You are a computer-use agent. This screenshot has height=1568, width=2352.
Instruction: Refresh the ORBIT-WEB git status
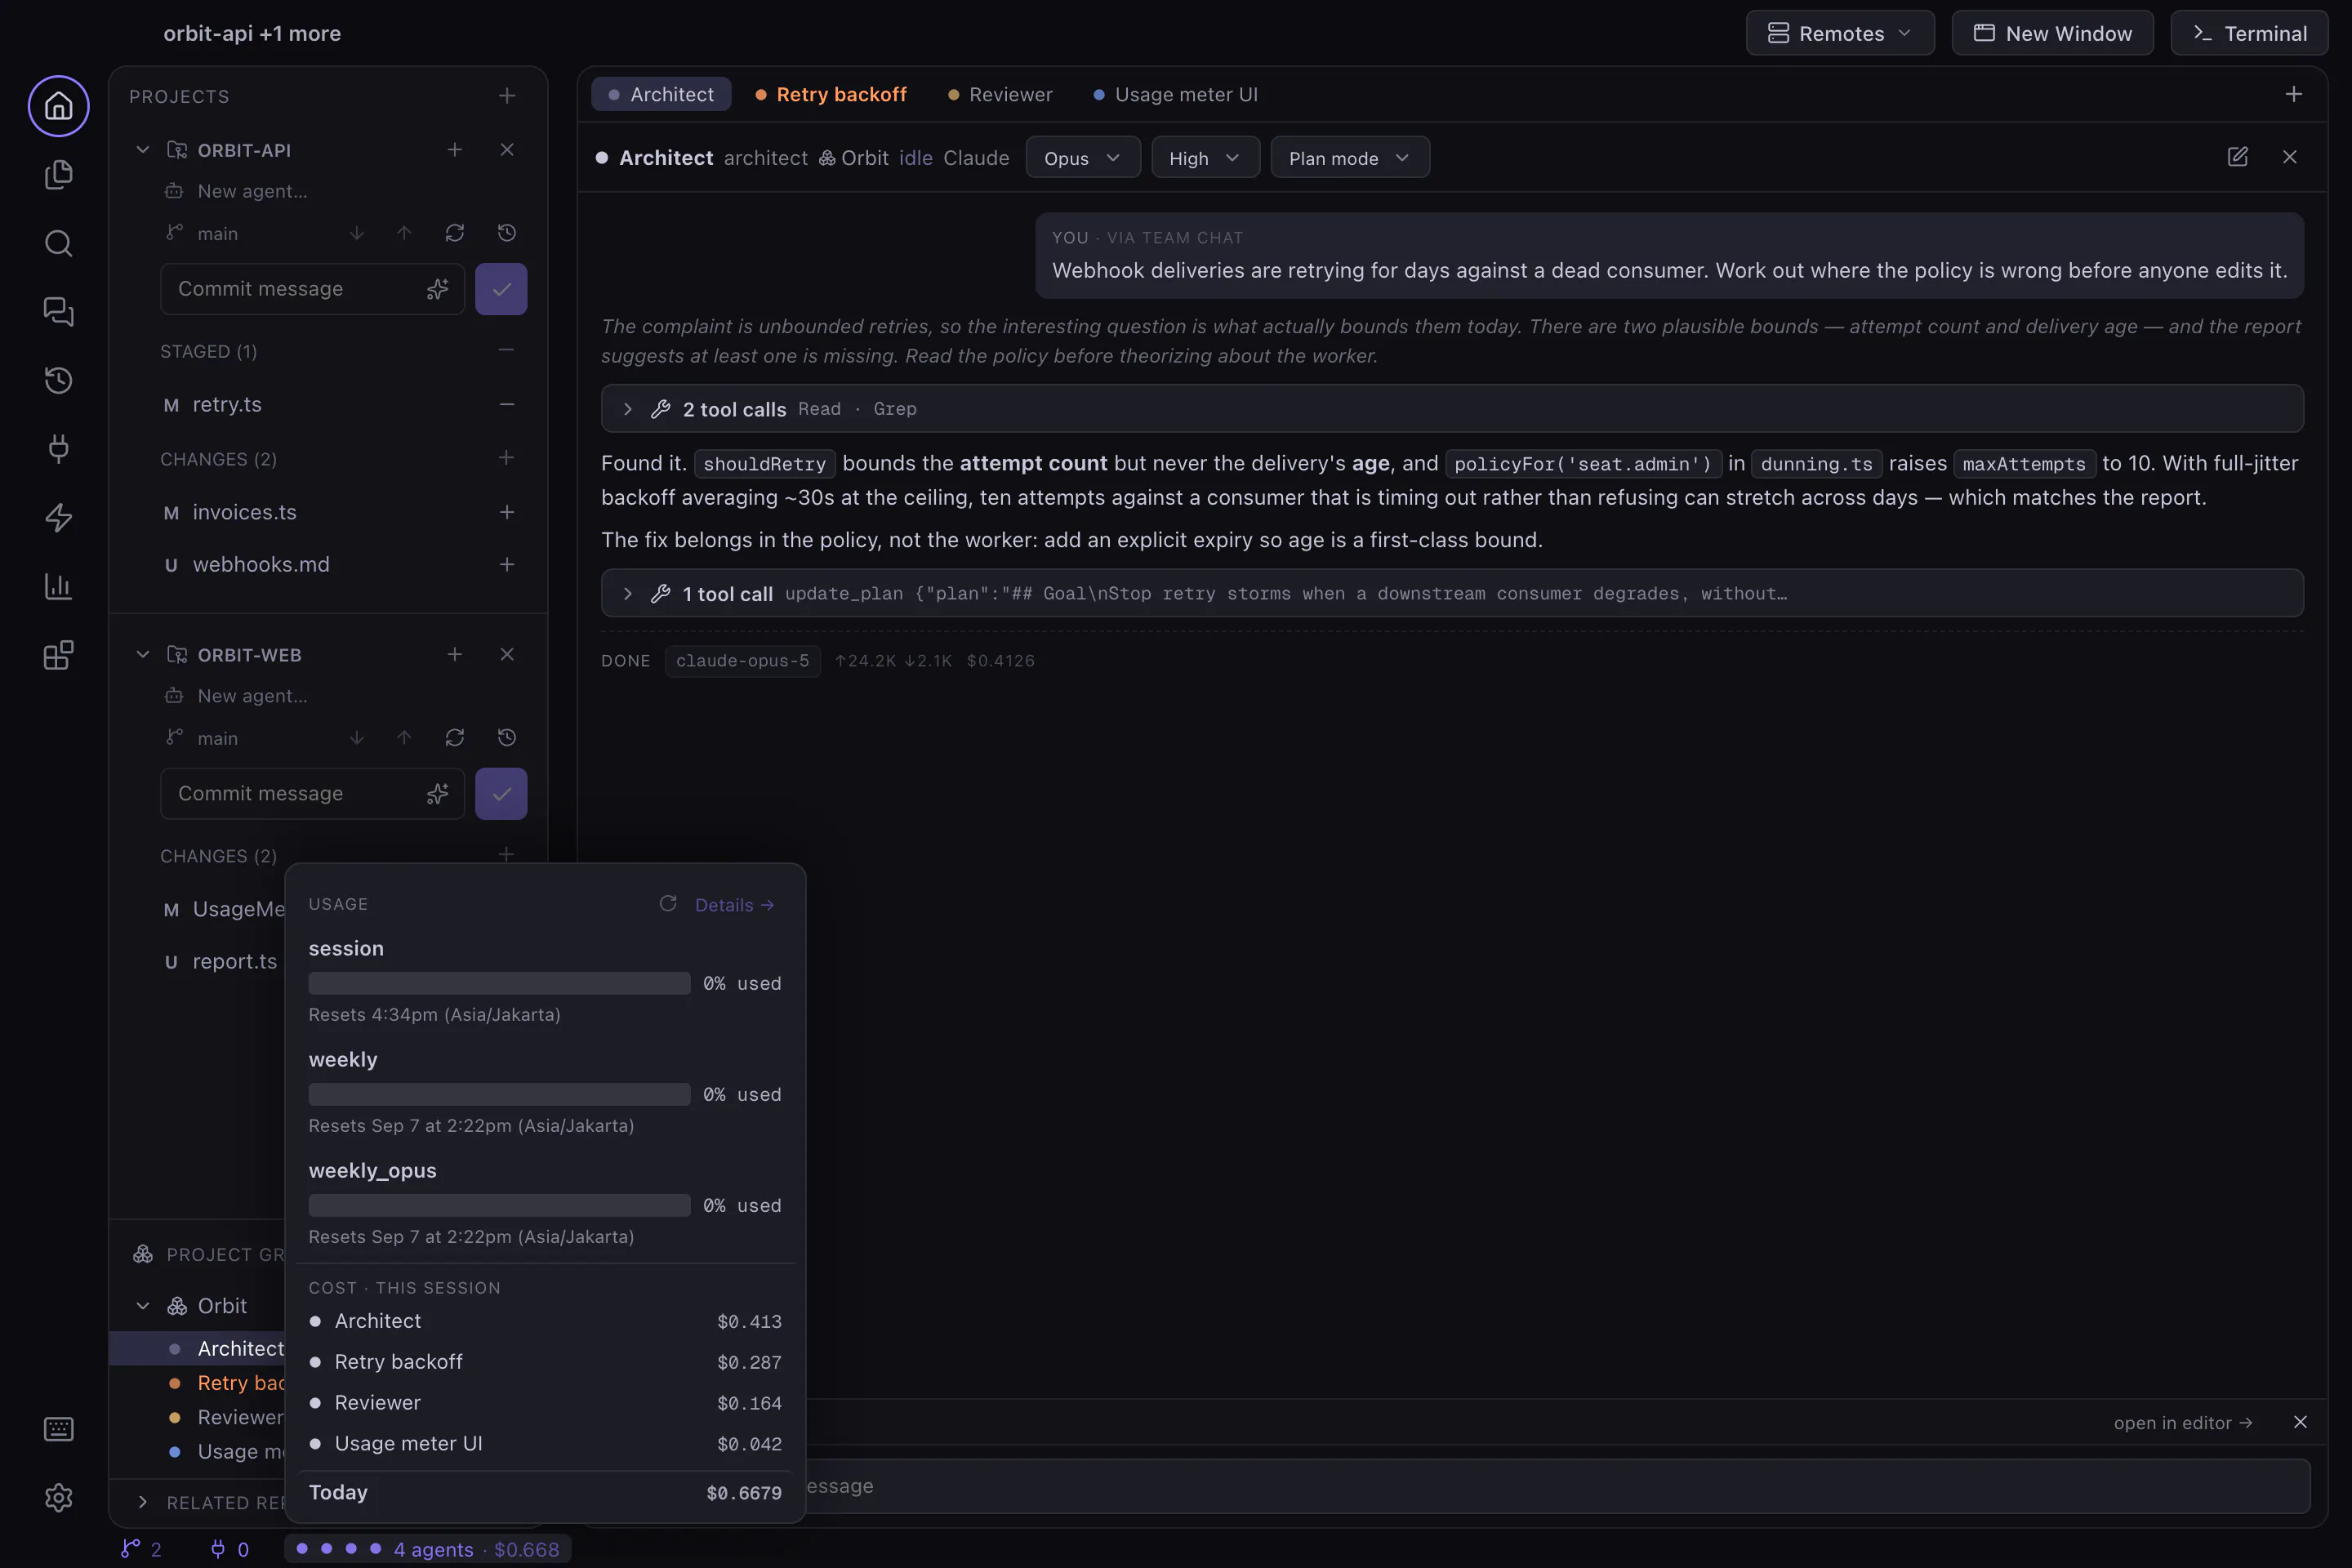pyautogui.click(x=455, y=738)
